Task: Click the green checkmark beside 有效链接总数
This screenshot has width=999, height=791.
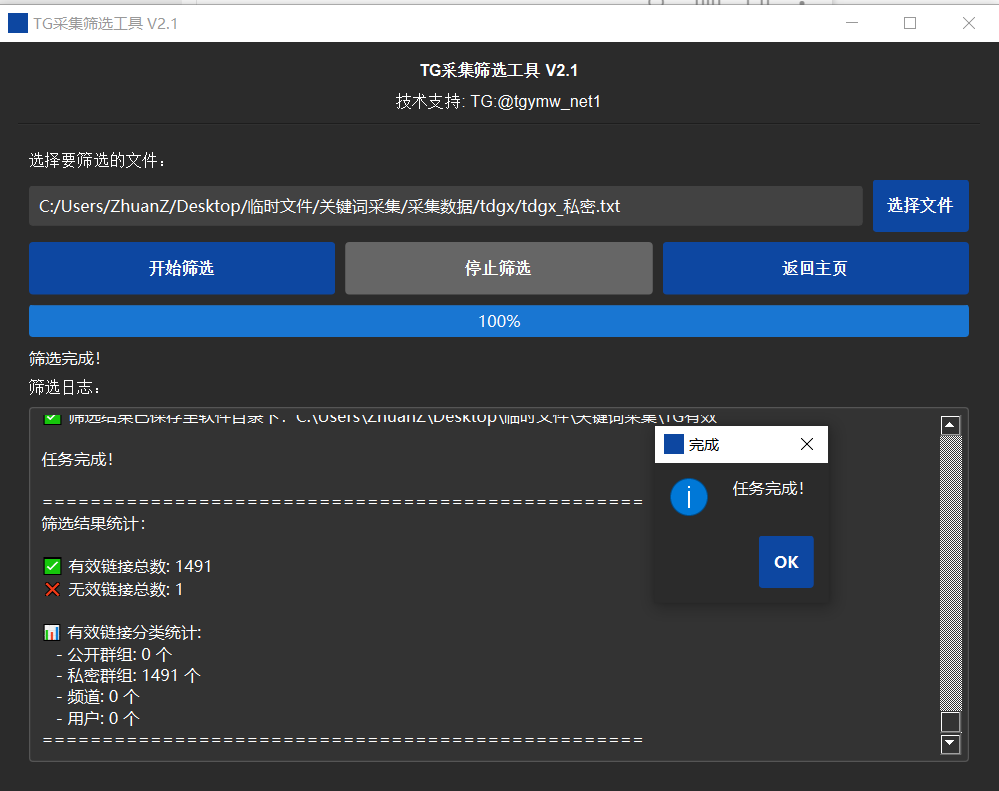Action: [x=52, y=566]
